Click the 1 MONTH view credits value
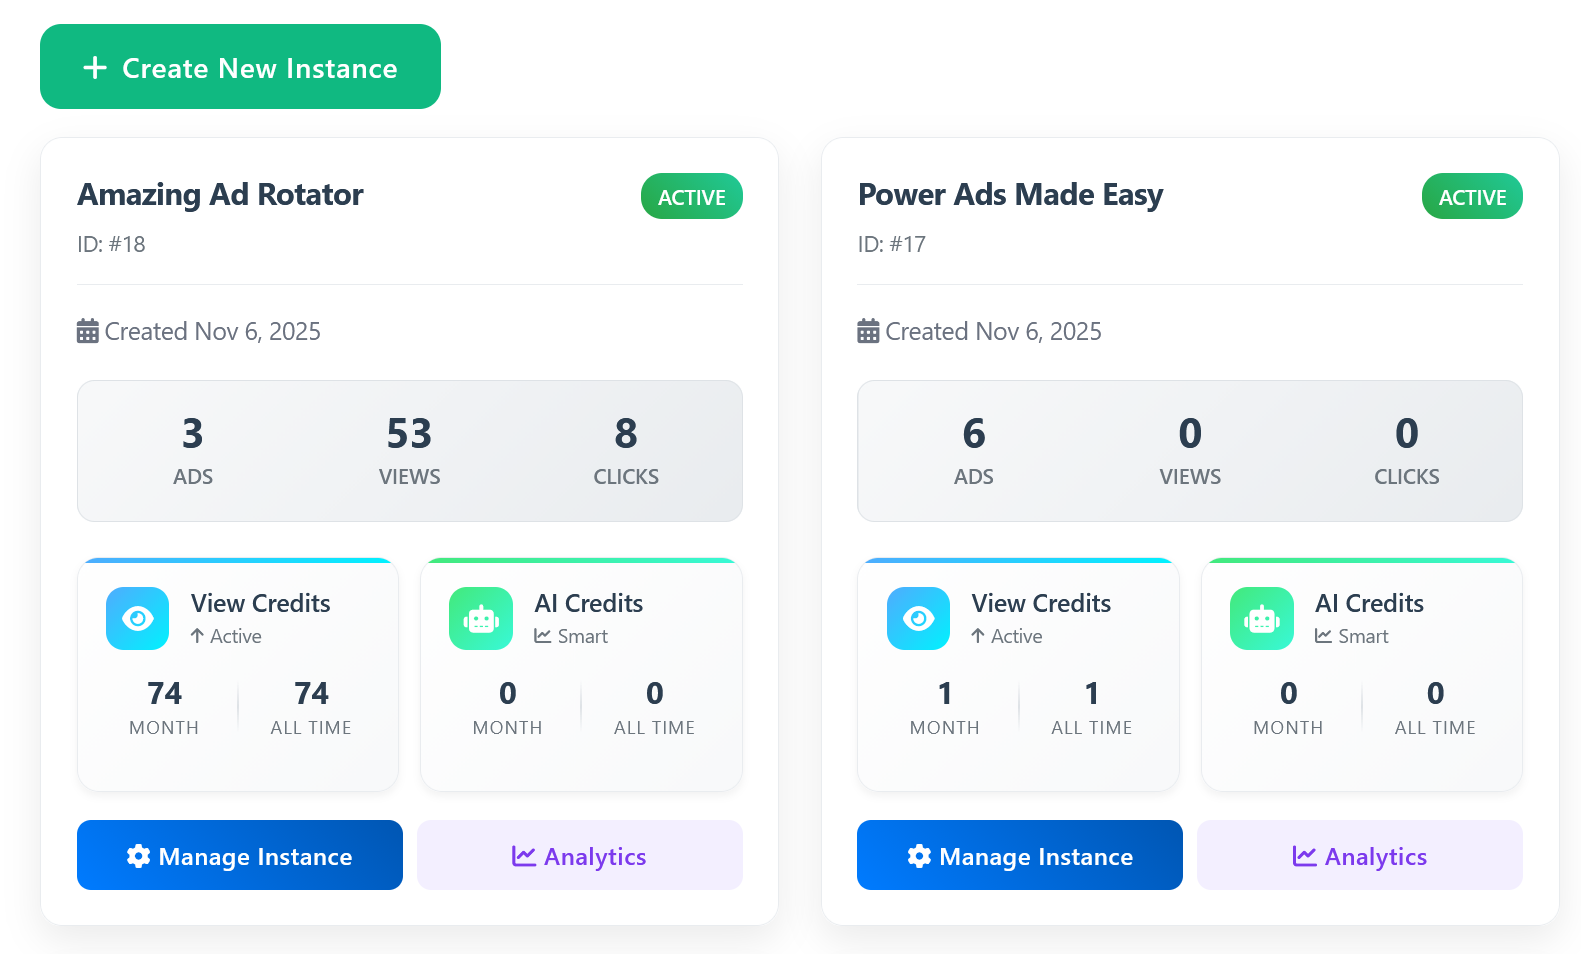The width and height of the screenshot is (1583, 956). pos(945,708)
